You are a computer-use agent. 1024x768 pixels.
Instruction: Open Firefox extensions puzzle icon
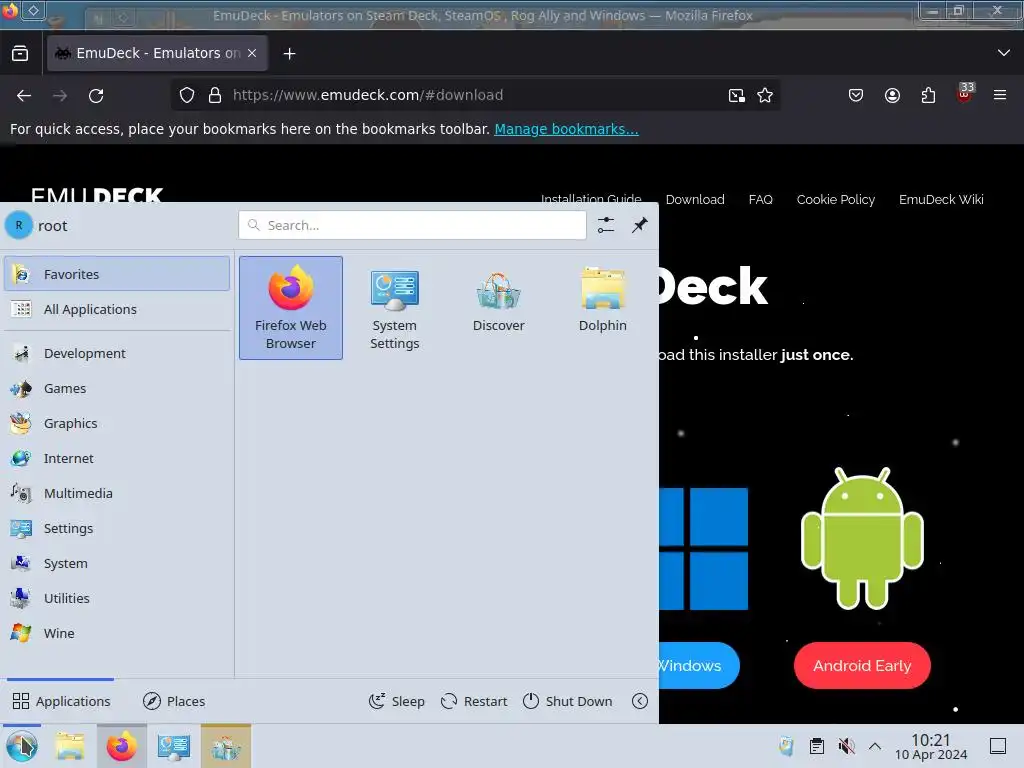click(x=928, y=95)
